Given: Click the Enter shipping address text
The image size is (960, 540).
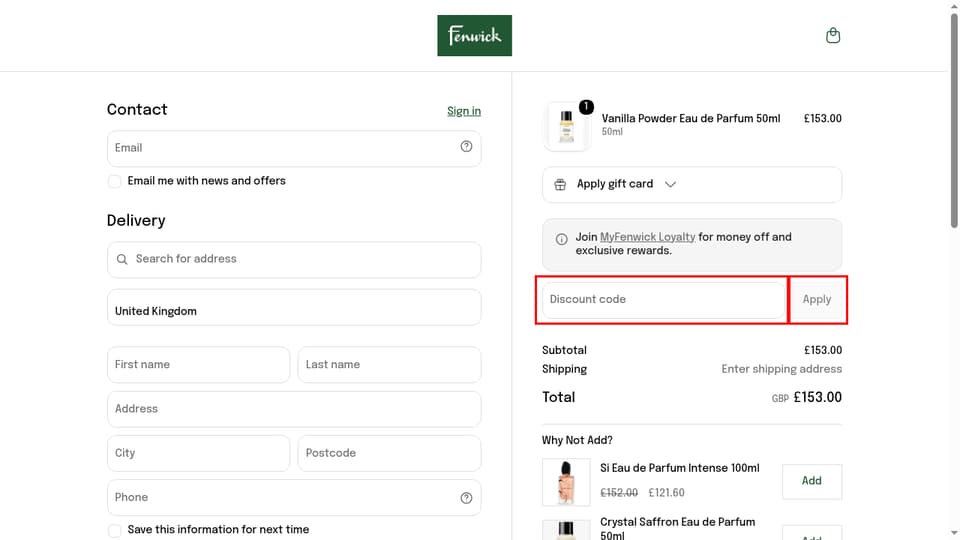Looking at the screenshot, I should [781, 369].
